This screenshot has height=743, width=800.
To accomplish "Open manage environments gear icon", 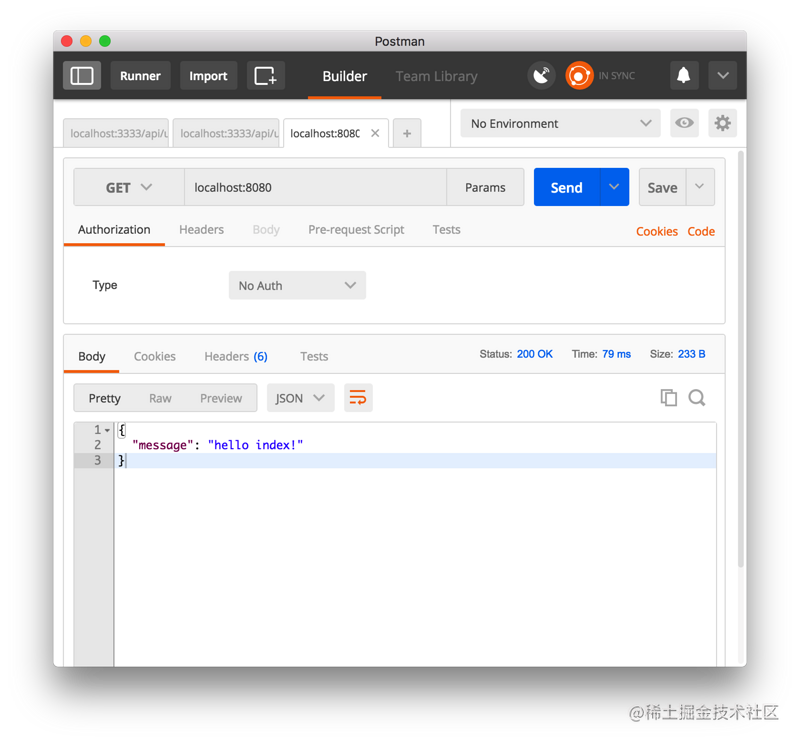I will coord(722,123).
